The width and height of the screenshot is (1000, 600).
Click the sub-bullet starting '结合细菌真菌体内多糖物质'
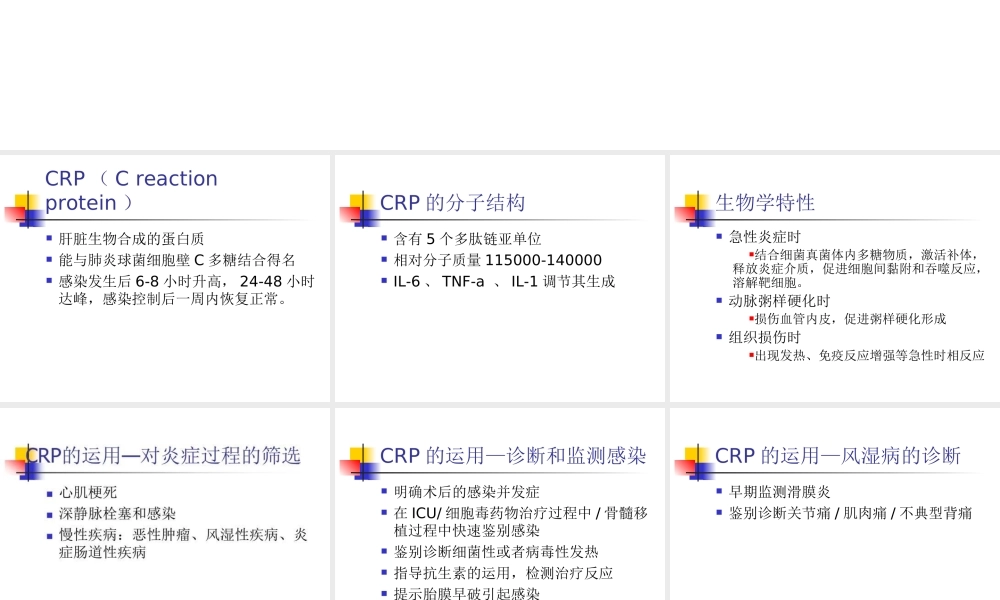857,268
